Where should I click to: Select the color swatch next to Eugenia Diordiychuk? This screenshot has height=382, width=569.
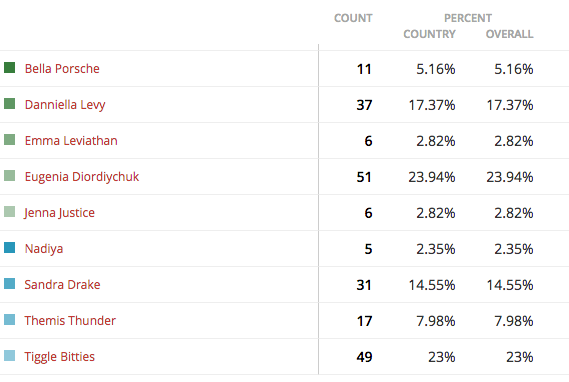pyautogui.click(x=9, y=176)
